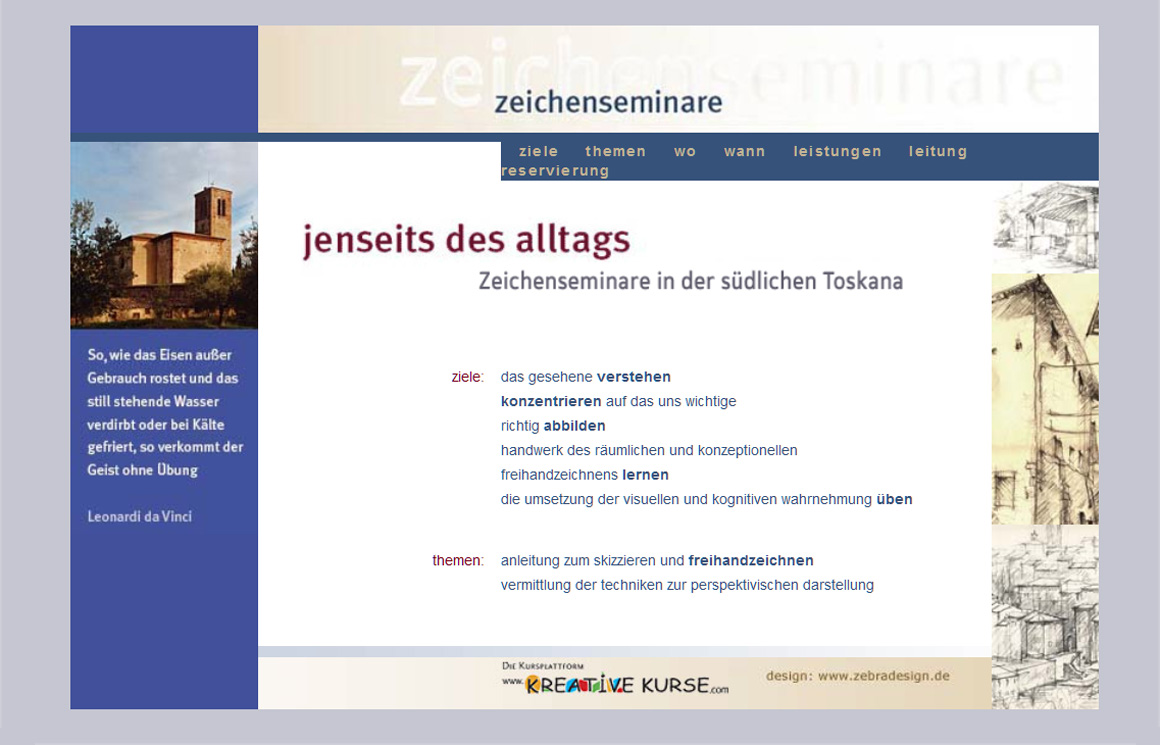Open the leitung menu item

point(937,152)
